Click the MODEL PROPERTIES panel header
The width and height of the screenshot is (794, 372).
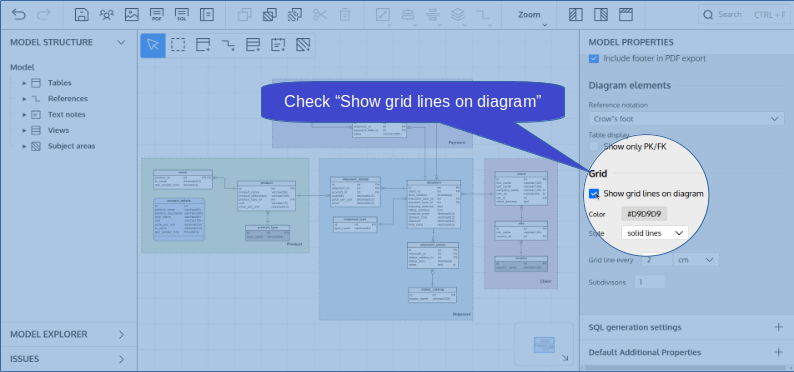coord(631,43)
